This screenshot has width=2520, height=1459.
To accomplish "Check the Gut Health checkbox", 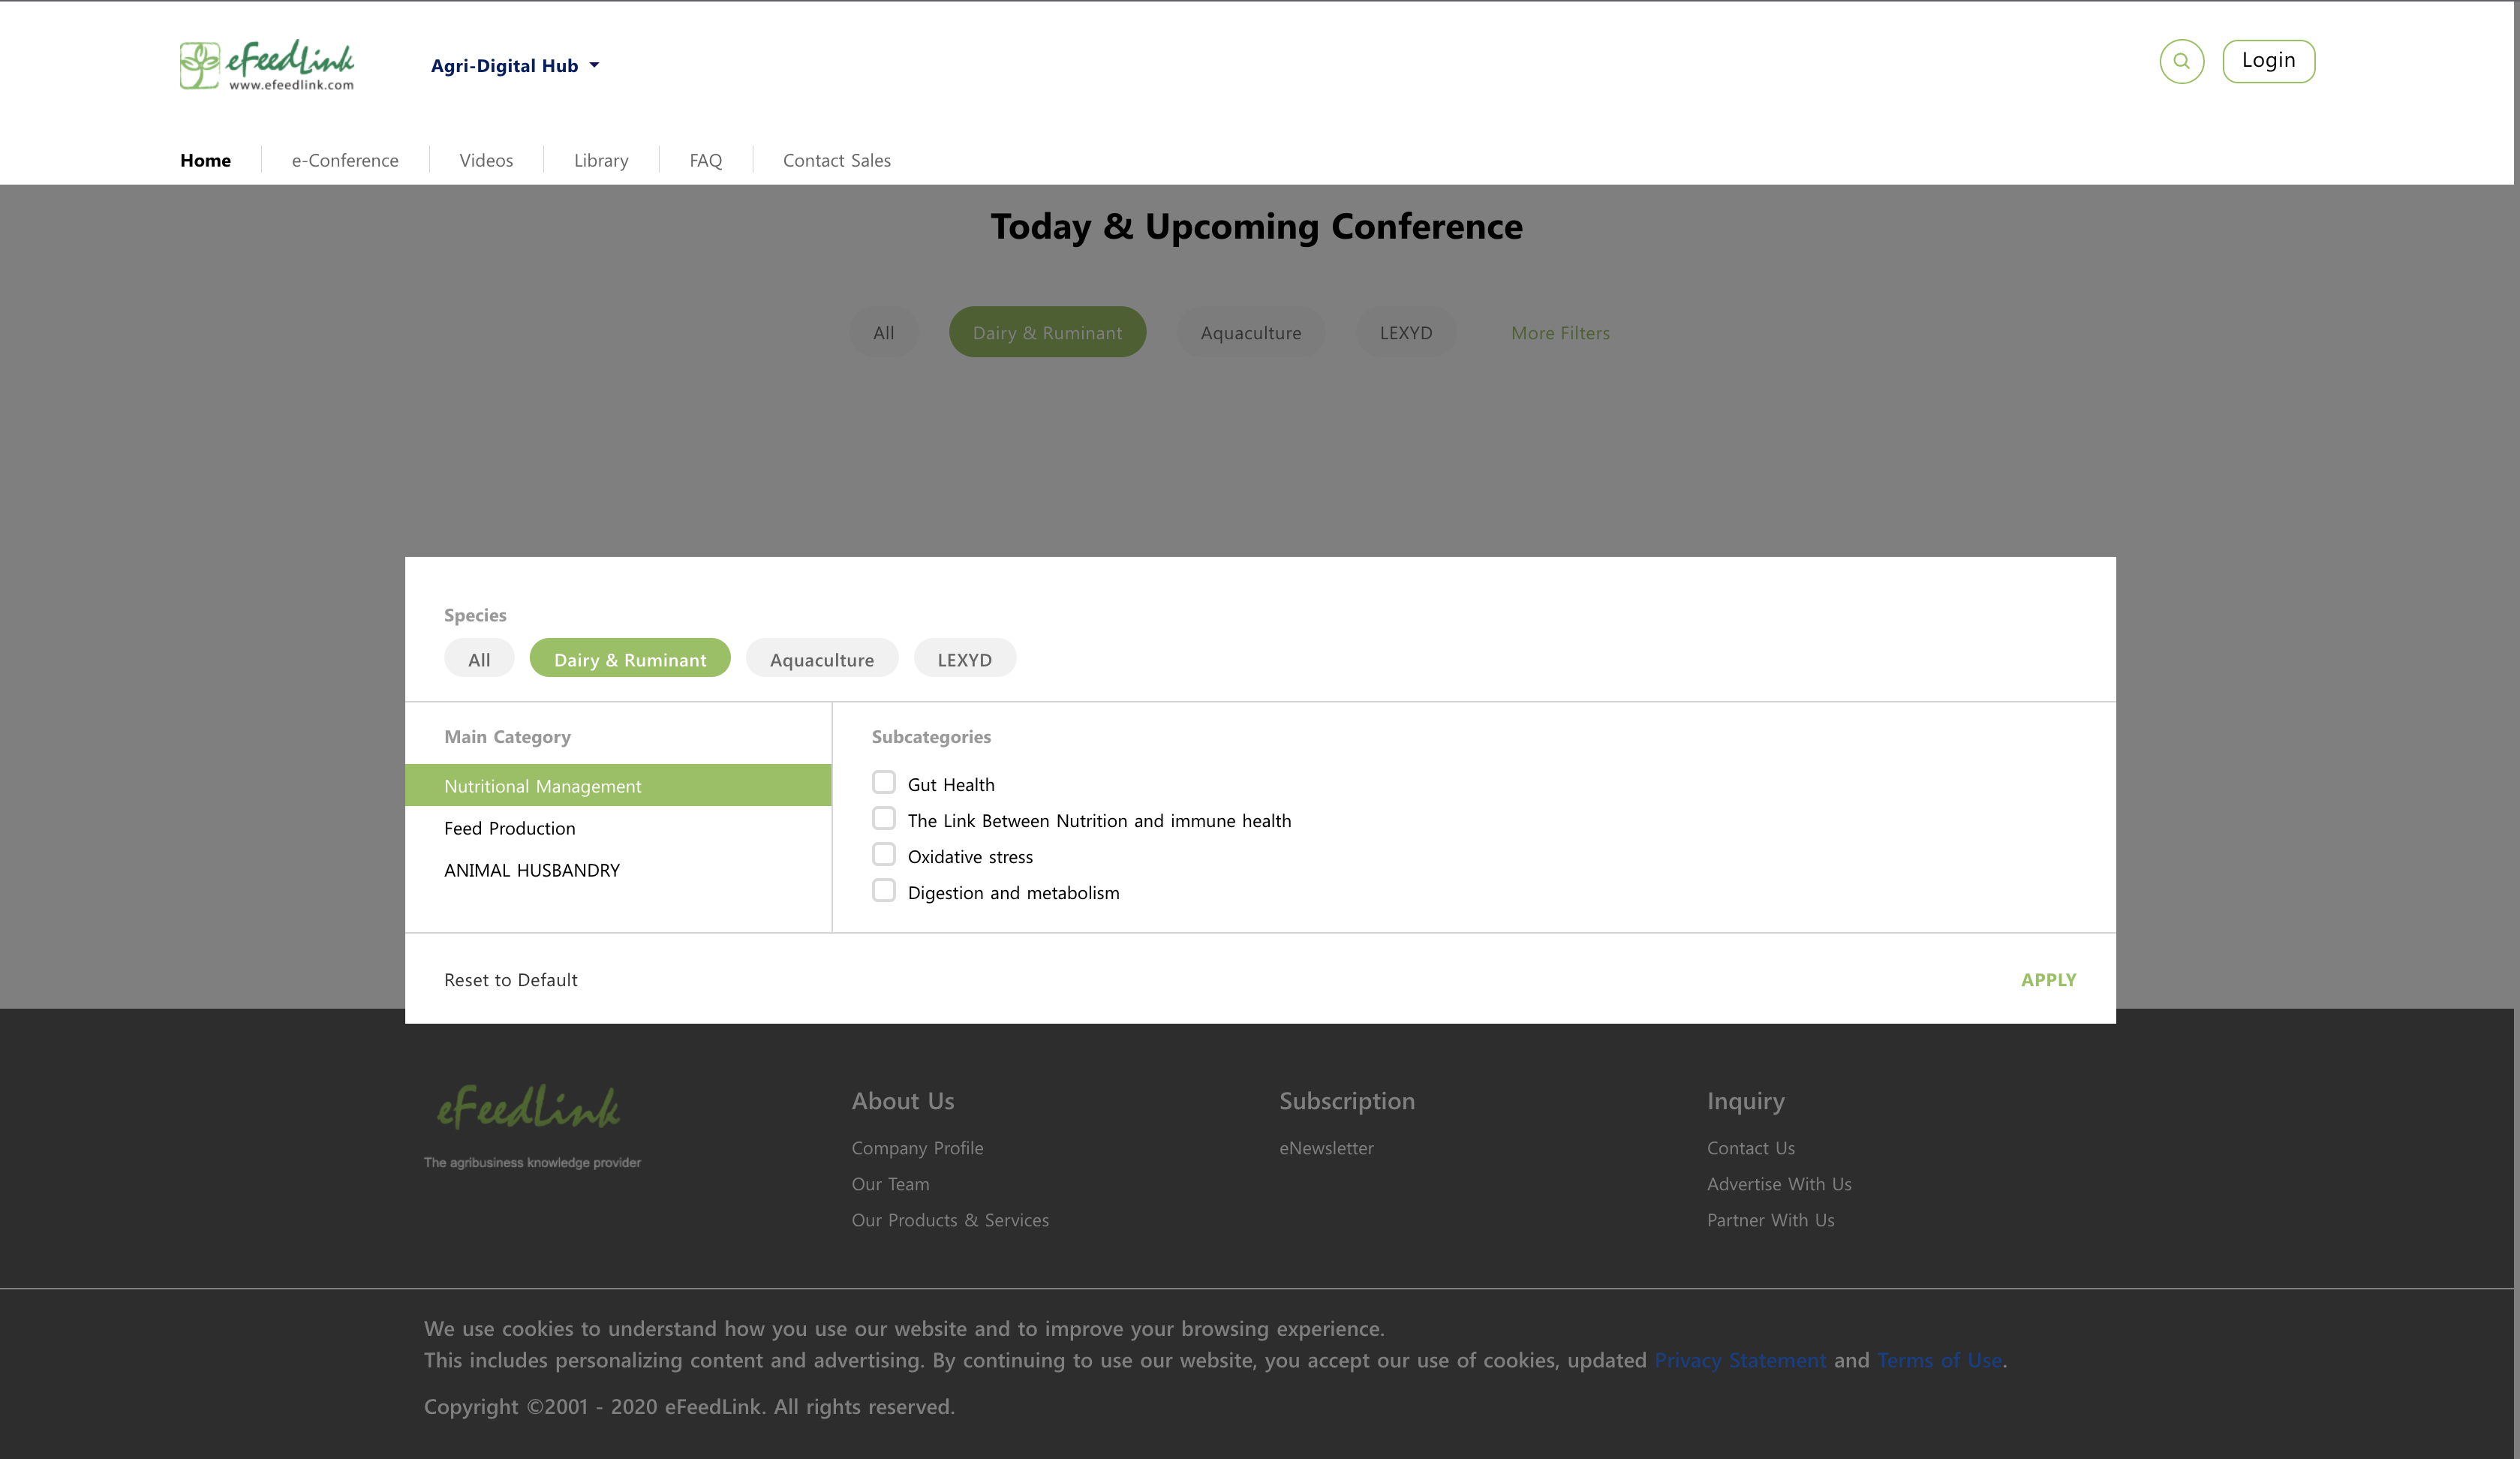I will coord(883,782).
